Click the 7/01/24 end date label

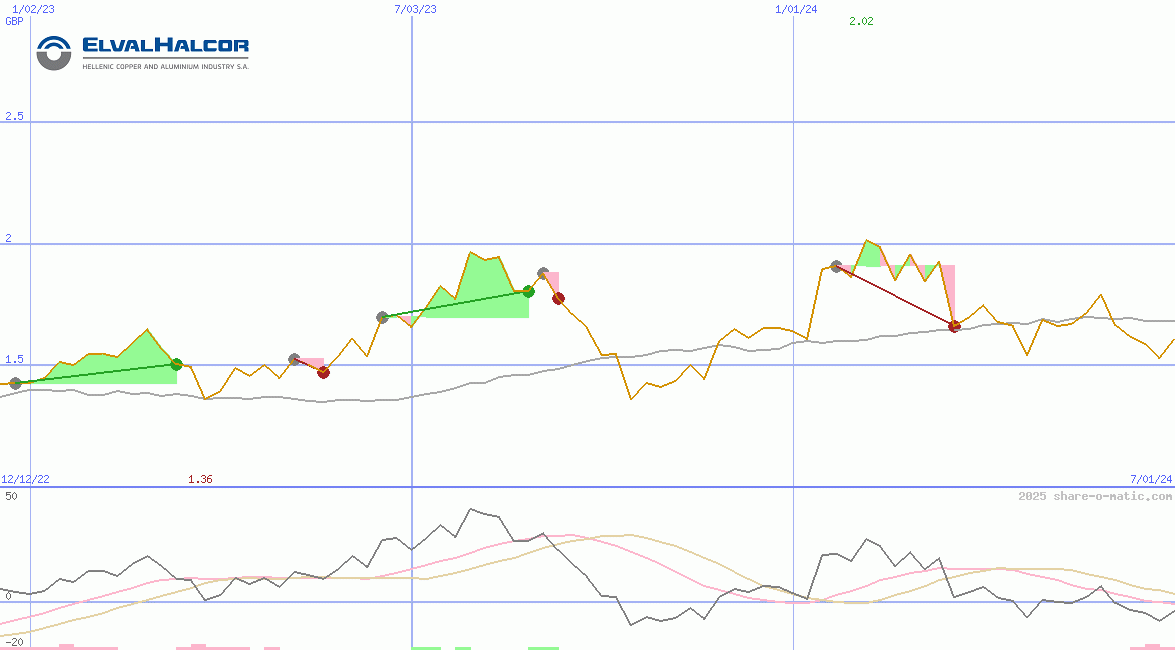pos(1150,479)
